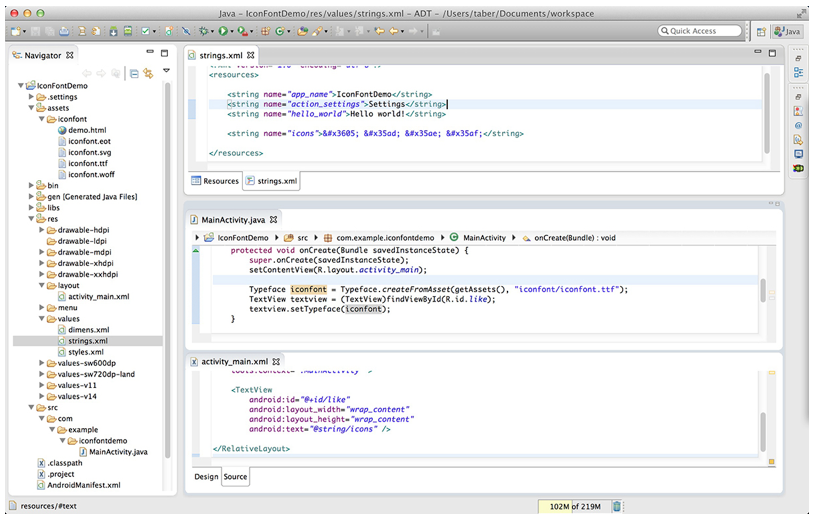Run garbage collector trash icon
This screenshot has height=523, width=817.
(x=616, y=506)
